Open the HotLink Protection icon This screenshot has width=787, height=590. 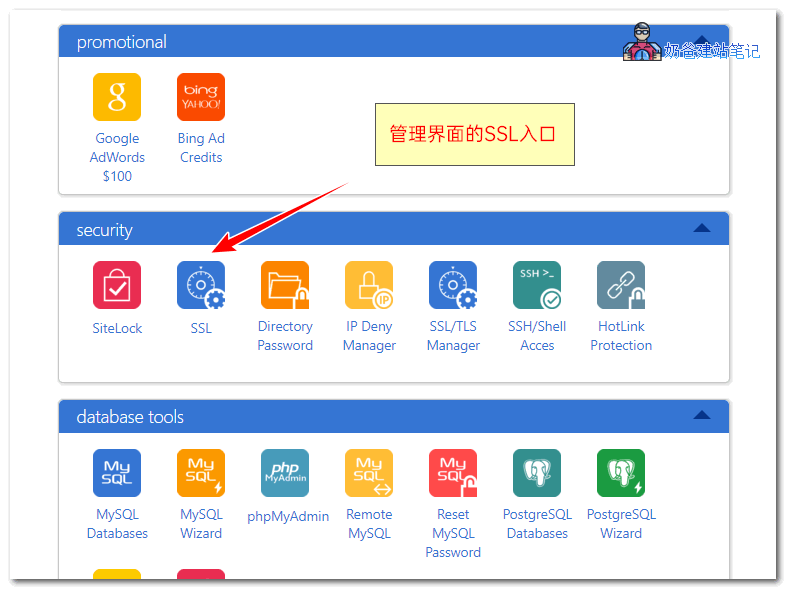(621, 285)
